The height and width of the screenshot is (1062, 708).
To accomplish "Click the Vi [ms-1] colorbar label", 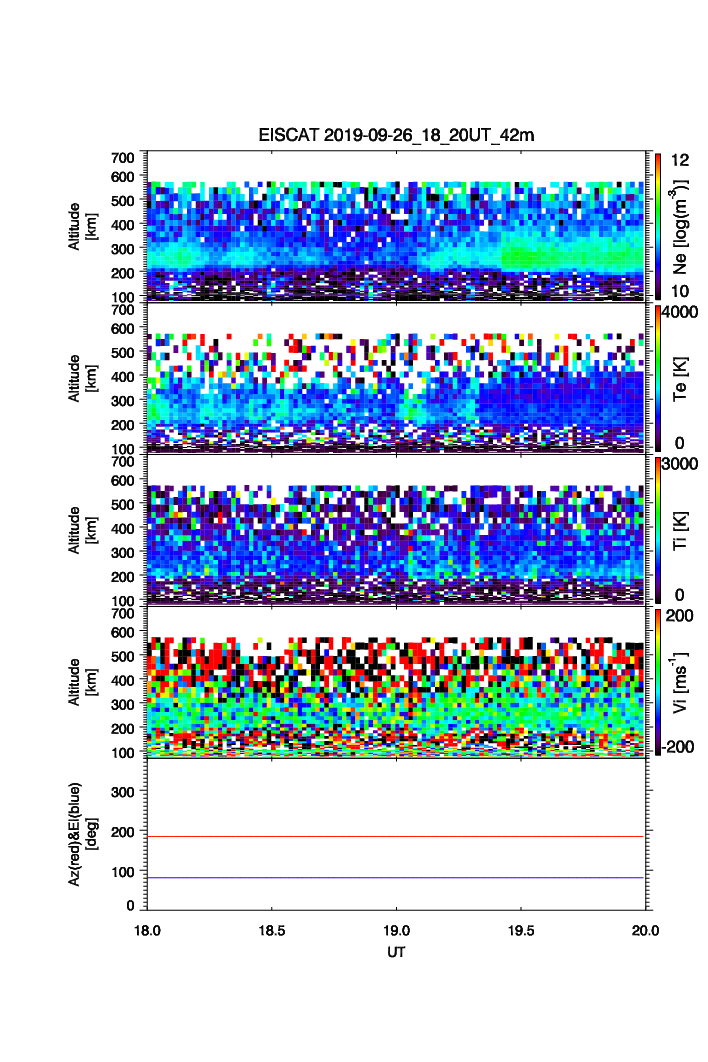I will coord(682,680).
